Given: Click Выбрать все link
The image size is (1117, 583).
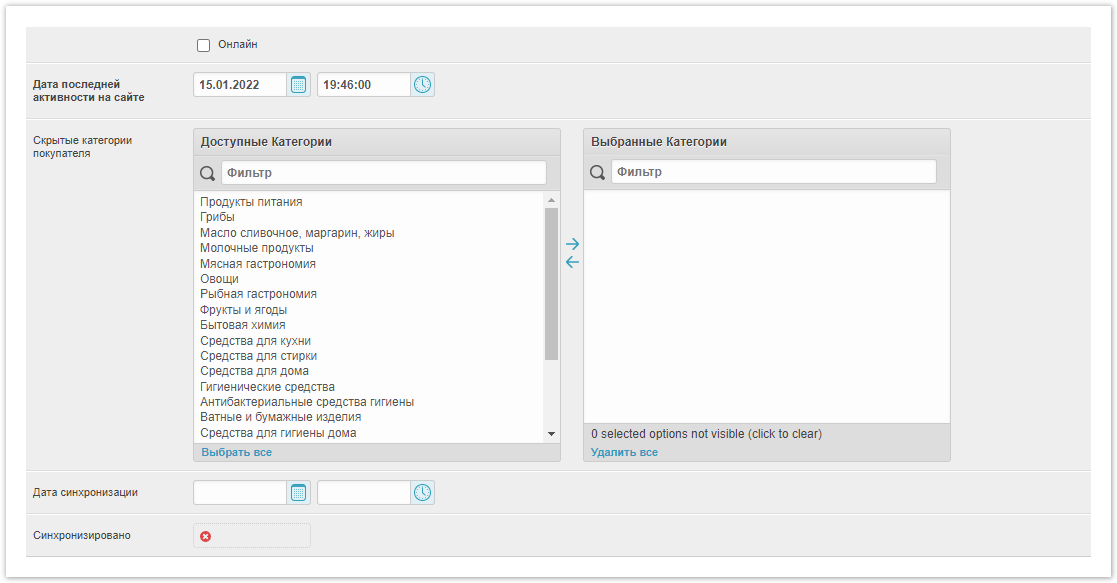Looking at the screenshot, I should 236,453.
